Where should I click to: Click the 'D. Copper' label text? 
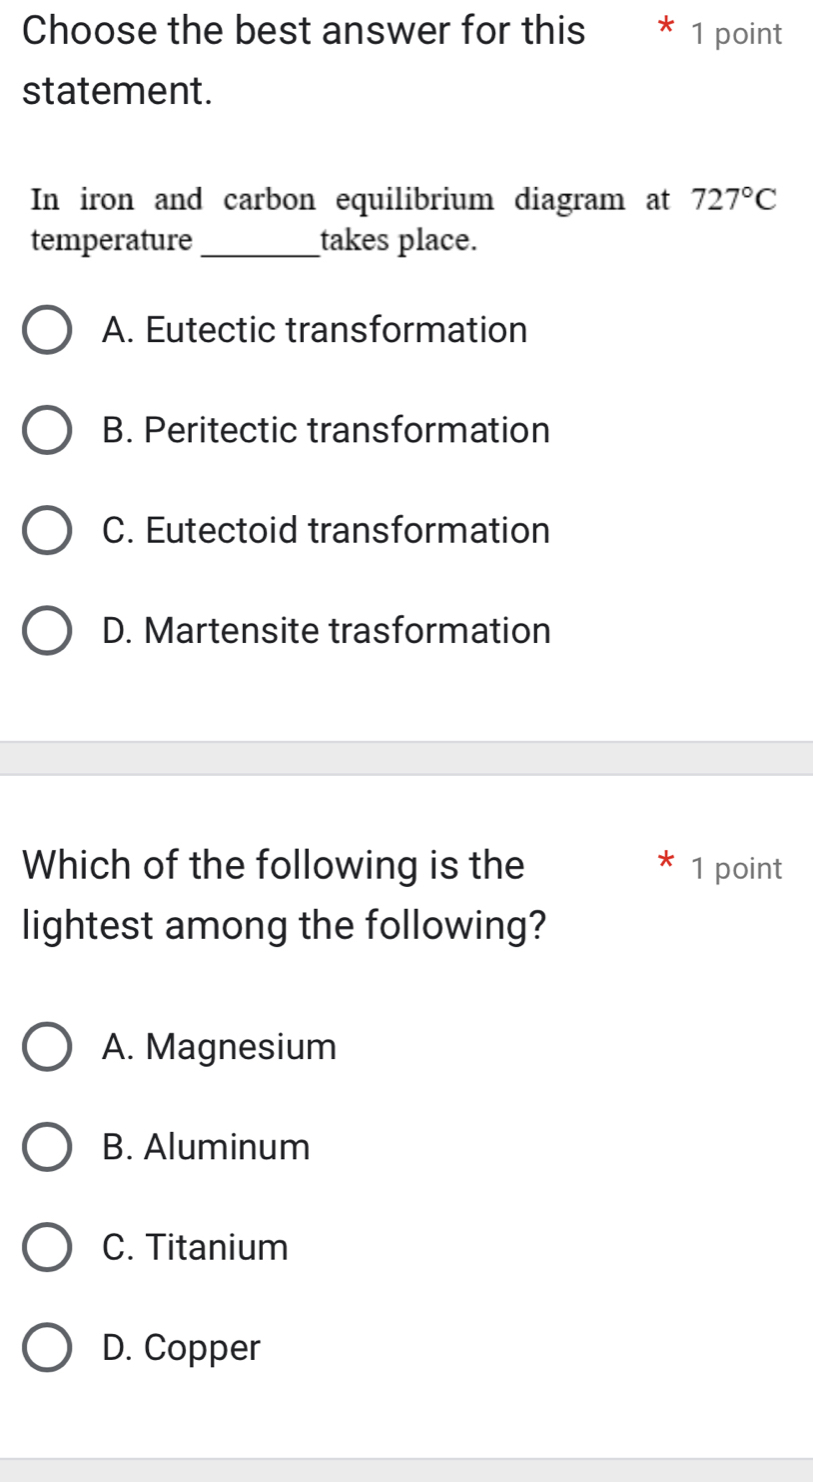[x=181, y=1348]
